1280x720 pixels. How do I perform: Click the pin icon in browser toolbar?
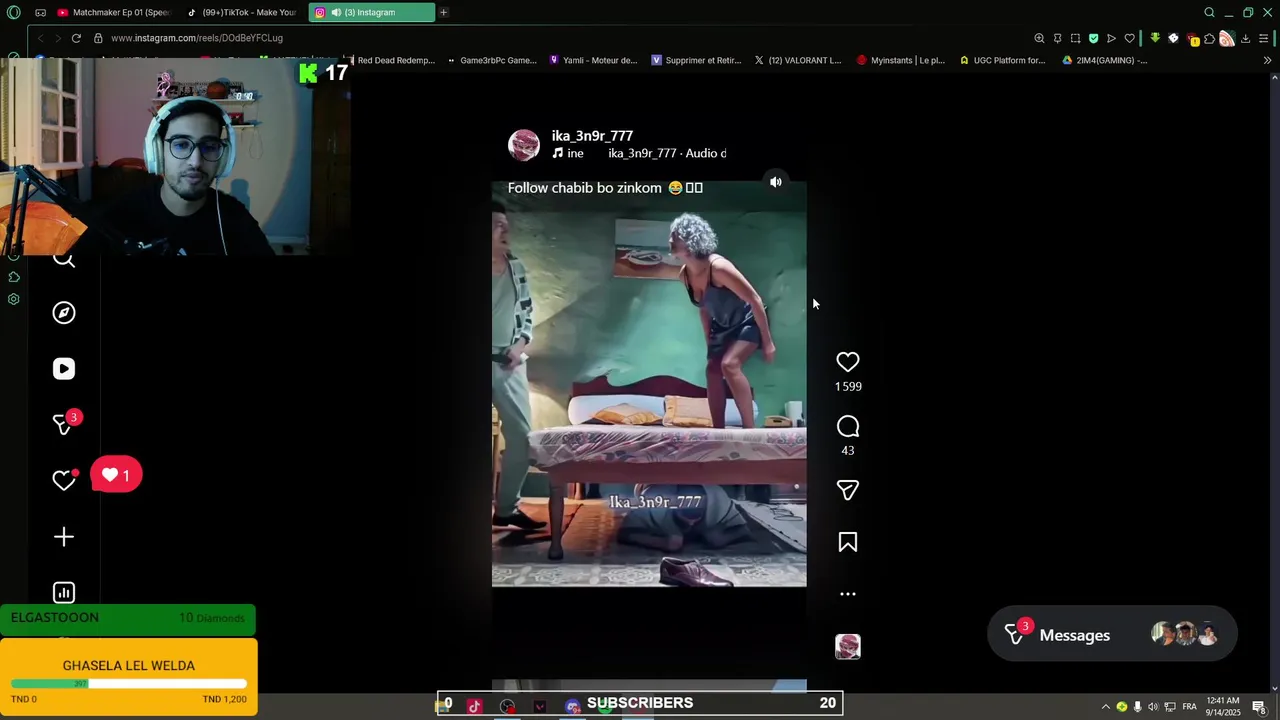point(1057,38)
